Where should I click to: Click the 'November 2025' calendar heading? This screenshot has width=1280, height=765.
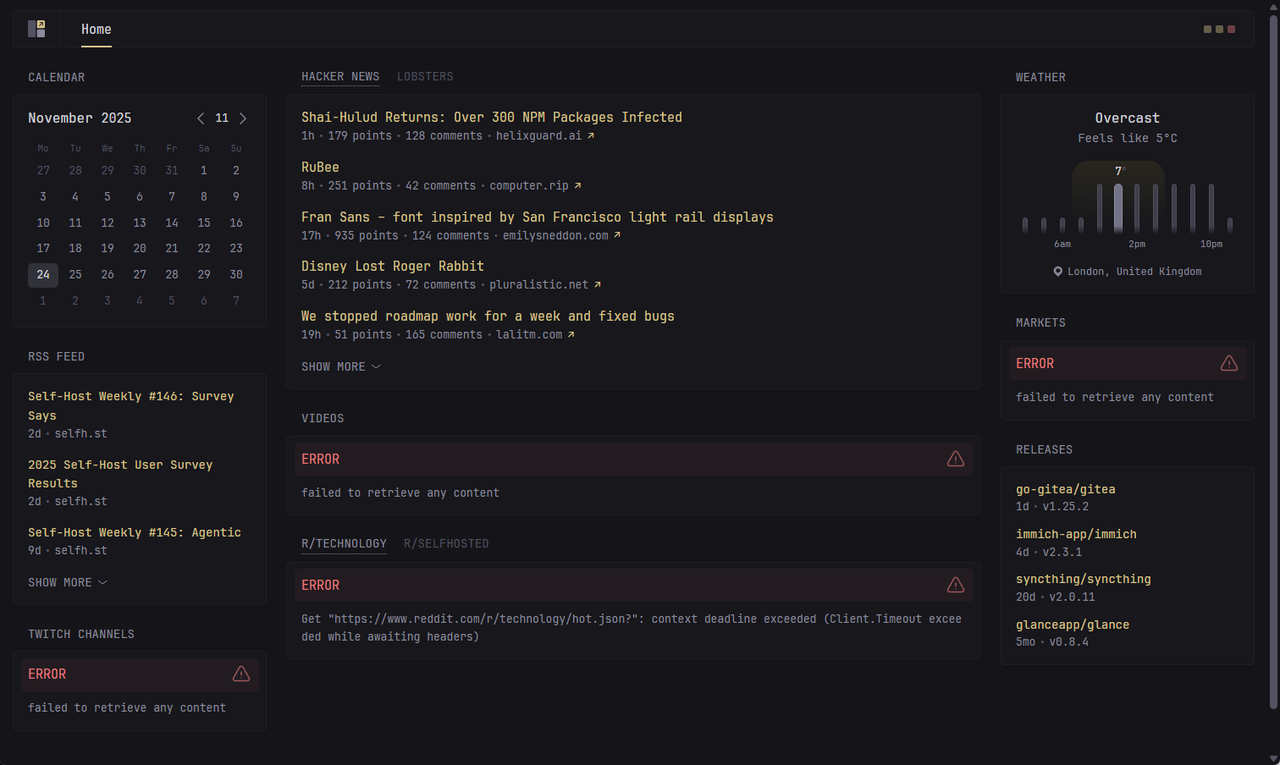(80, 118)
